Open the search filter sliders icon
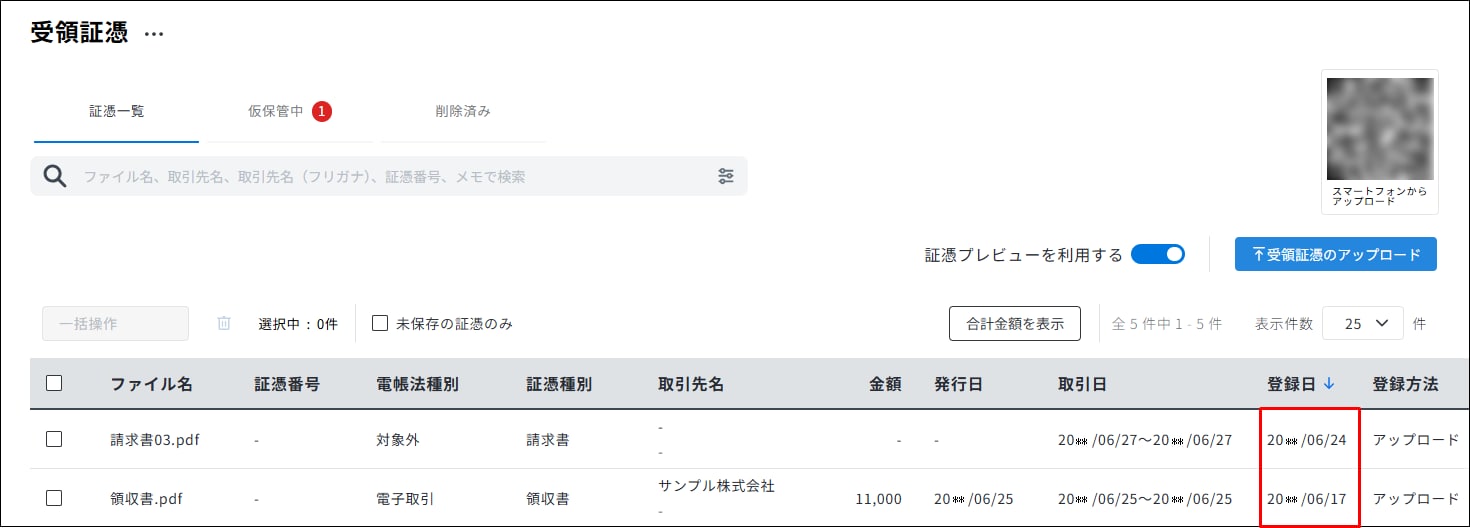The width and height of the screenshot is (1470, 528). tap(726, 176)
